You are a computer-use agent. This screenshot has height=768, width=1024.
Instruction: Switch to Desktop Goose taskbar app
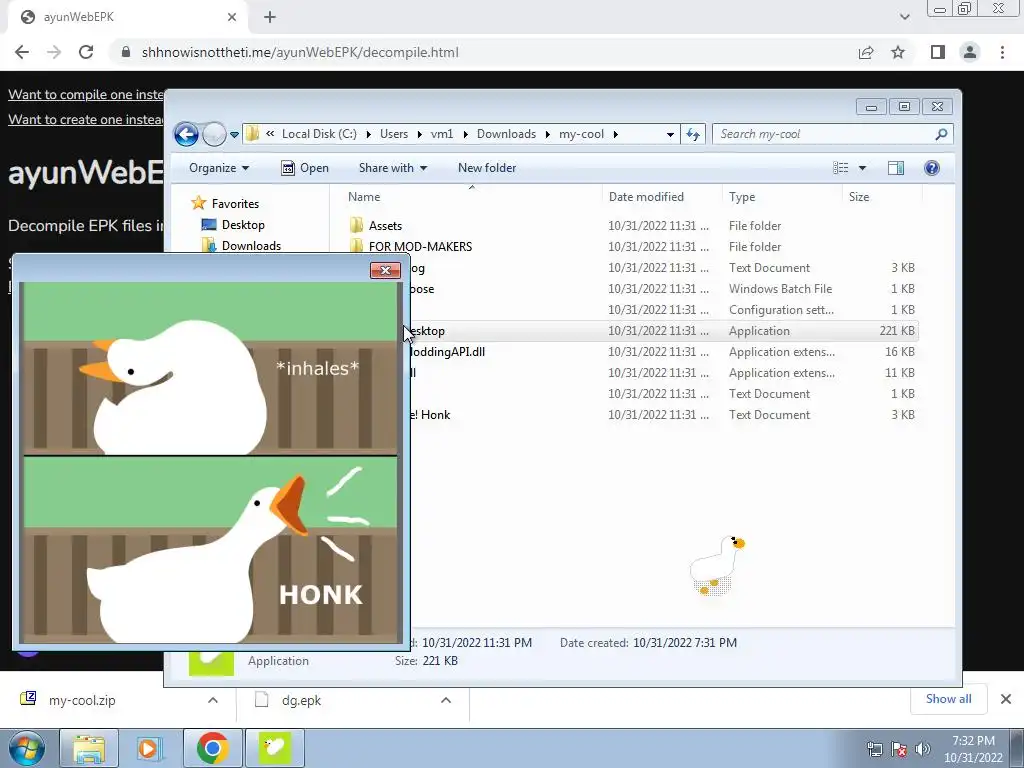pos(274,748)
